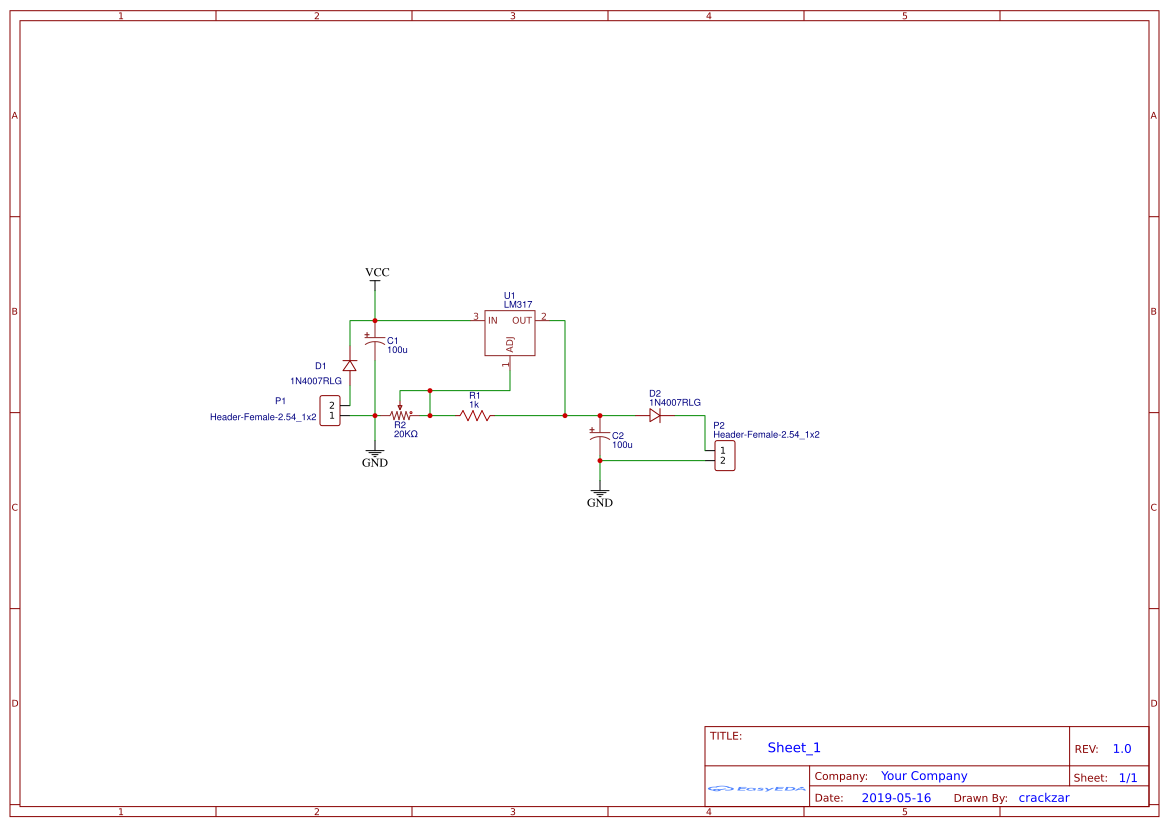Click the Sheet 1/1 indicator
Screen dimensions: 1169x827
[1127, 777]
